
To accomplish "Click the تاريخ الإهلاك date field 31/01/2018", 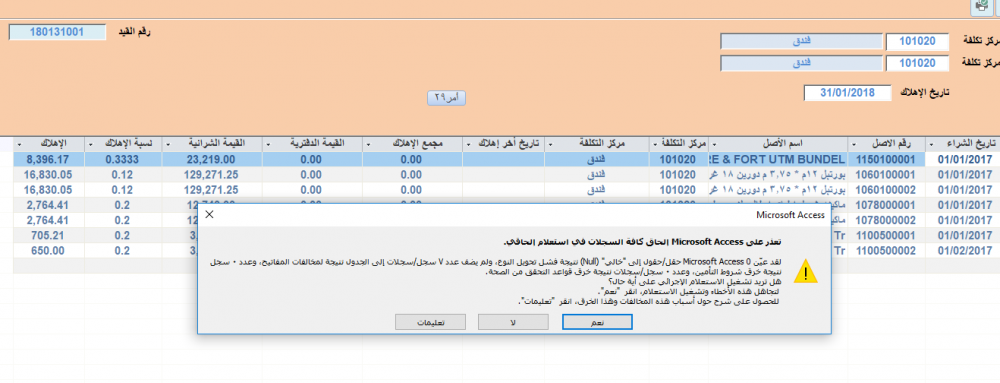I will pyautogui.click(x=848, y=93).
